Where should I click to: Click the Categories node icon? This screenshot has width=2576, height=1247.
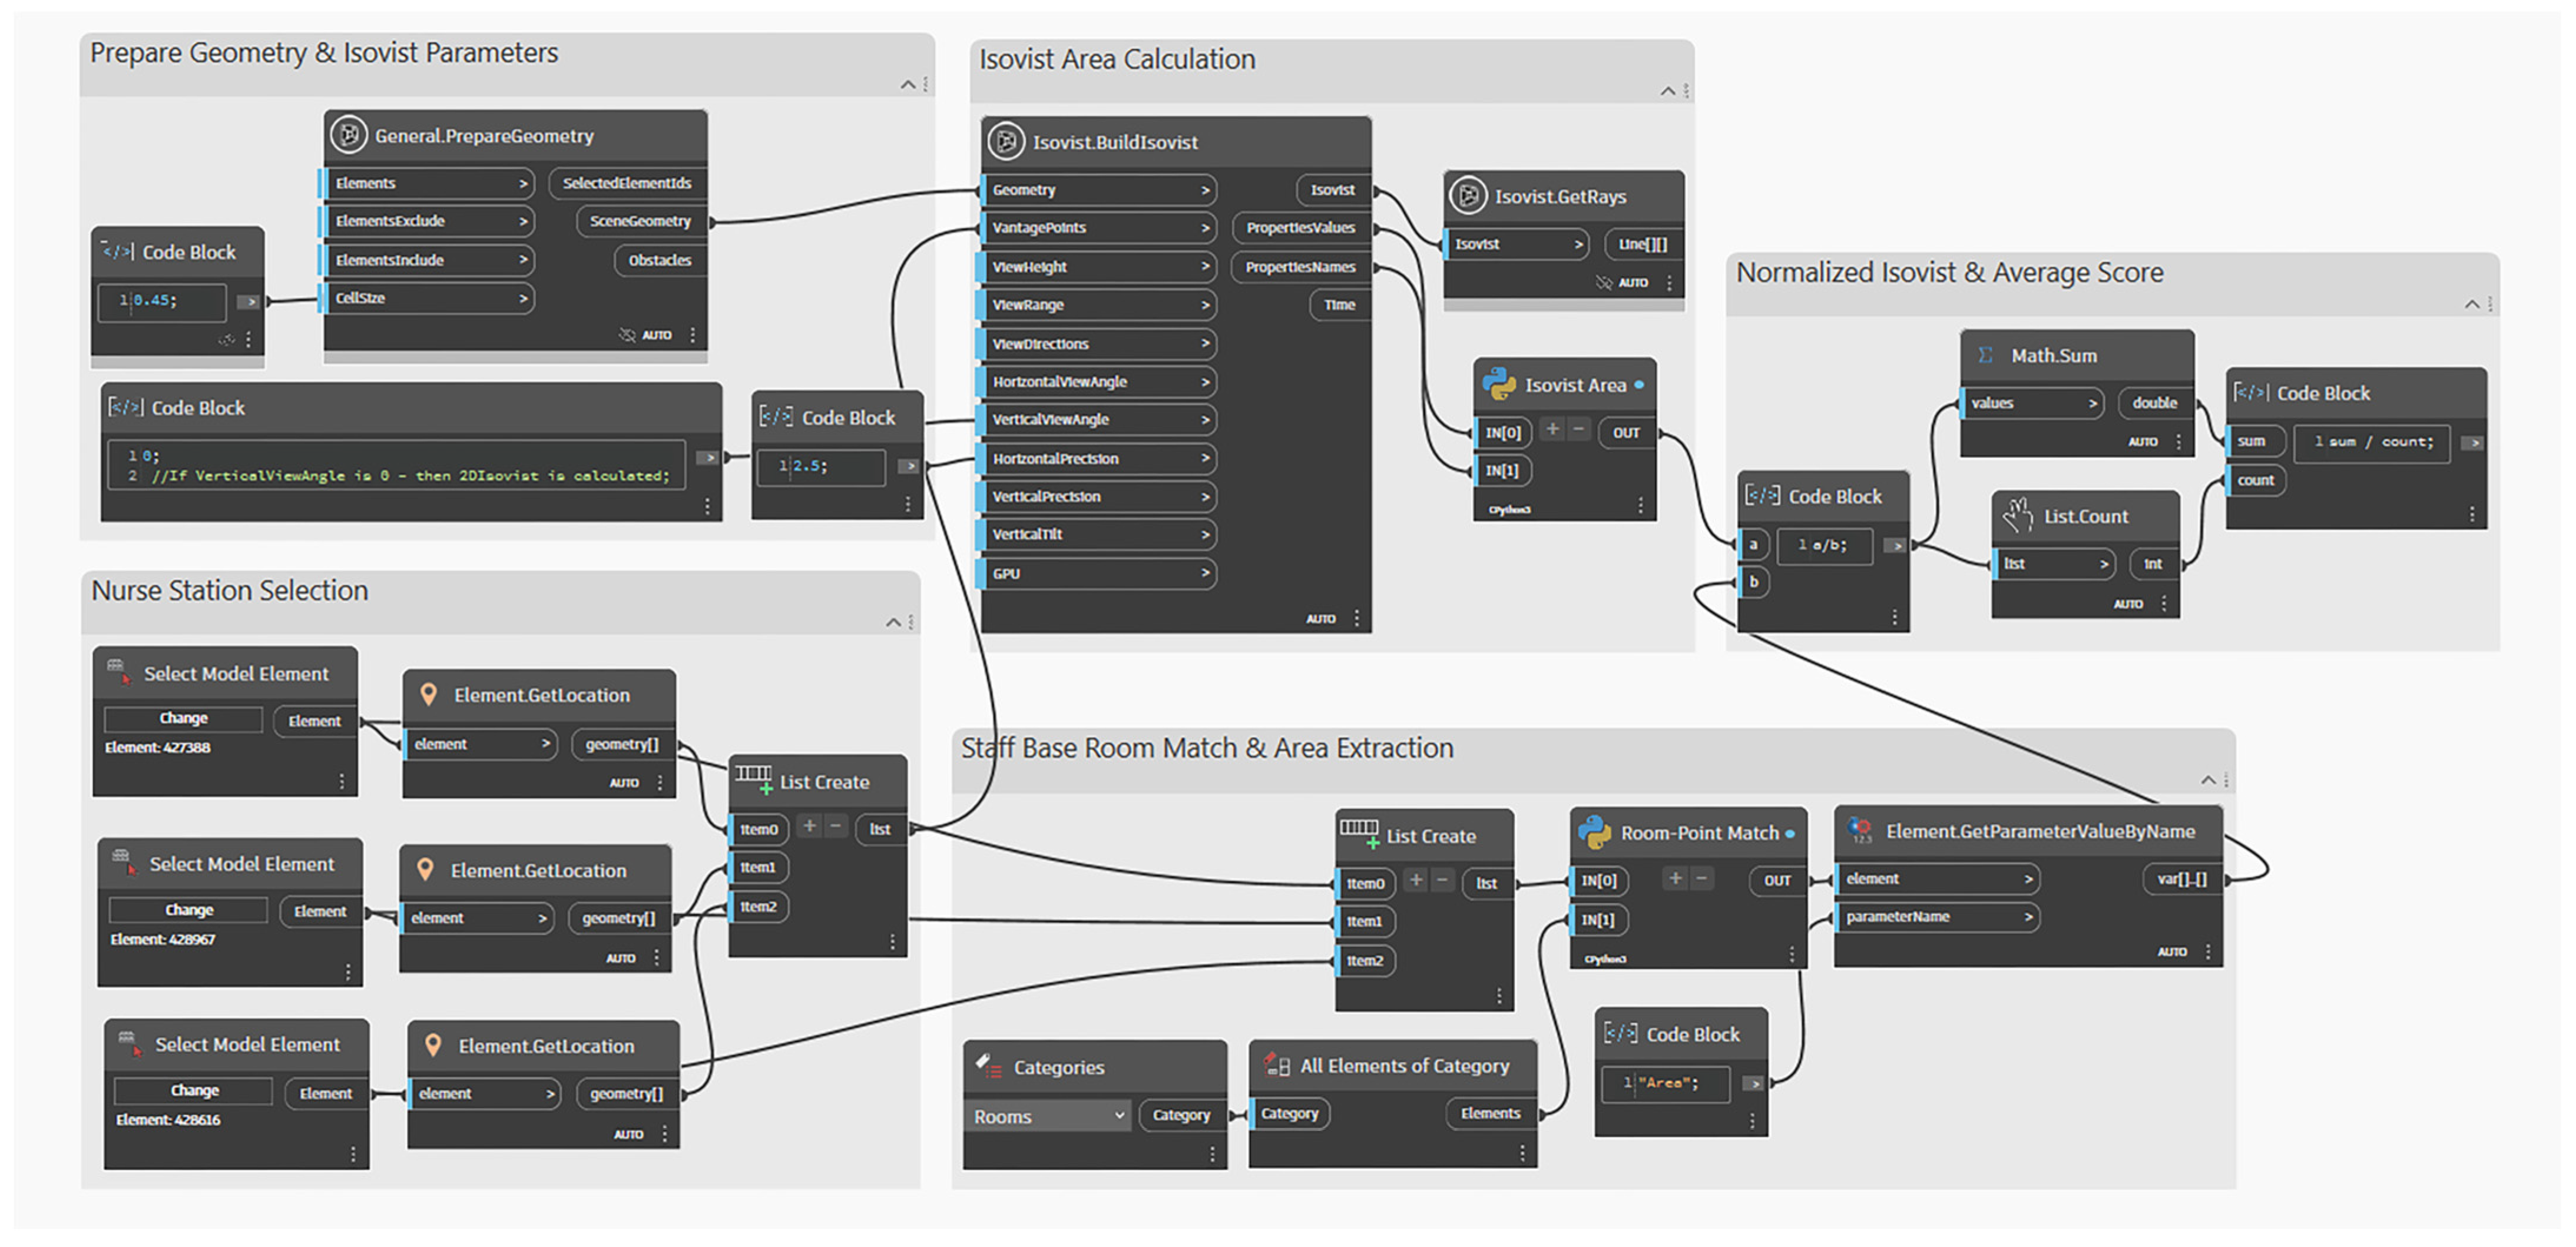pyautogui.click(x=989, y=1066)
